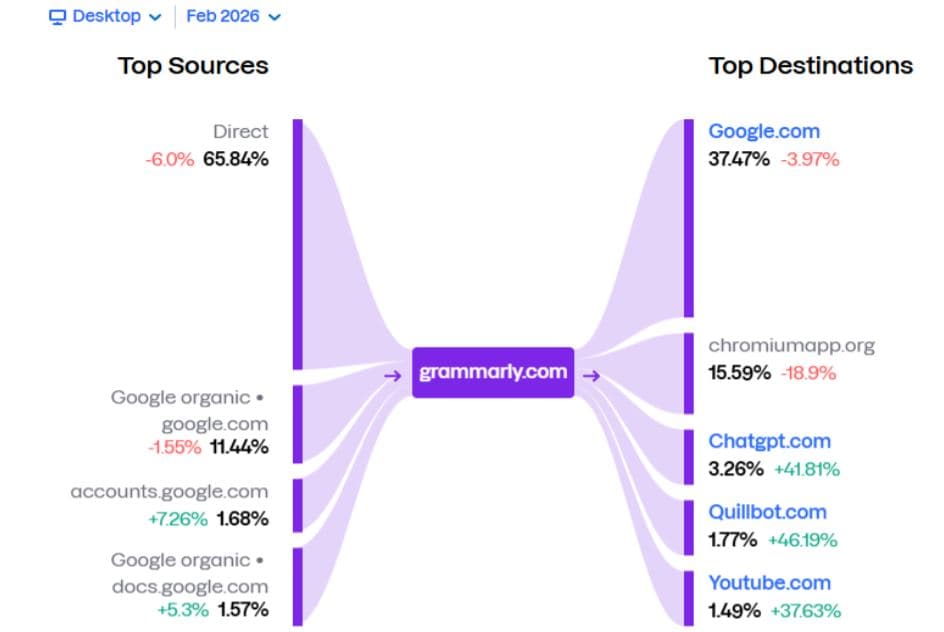Open the Quillbot.com destination link
The width and height of the screenshot is (944, 632).
pyautogui.click(x=766, y=511)
